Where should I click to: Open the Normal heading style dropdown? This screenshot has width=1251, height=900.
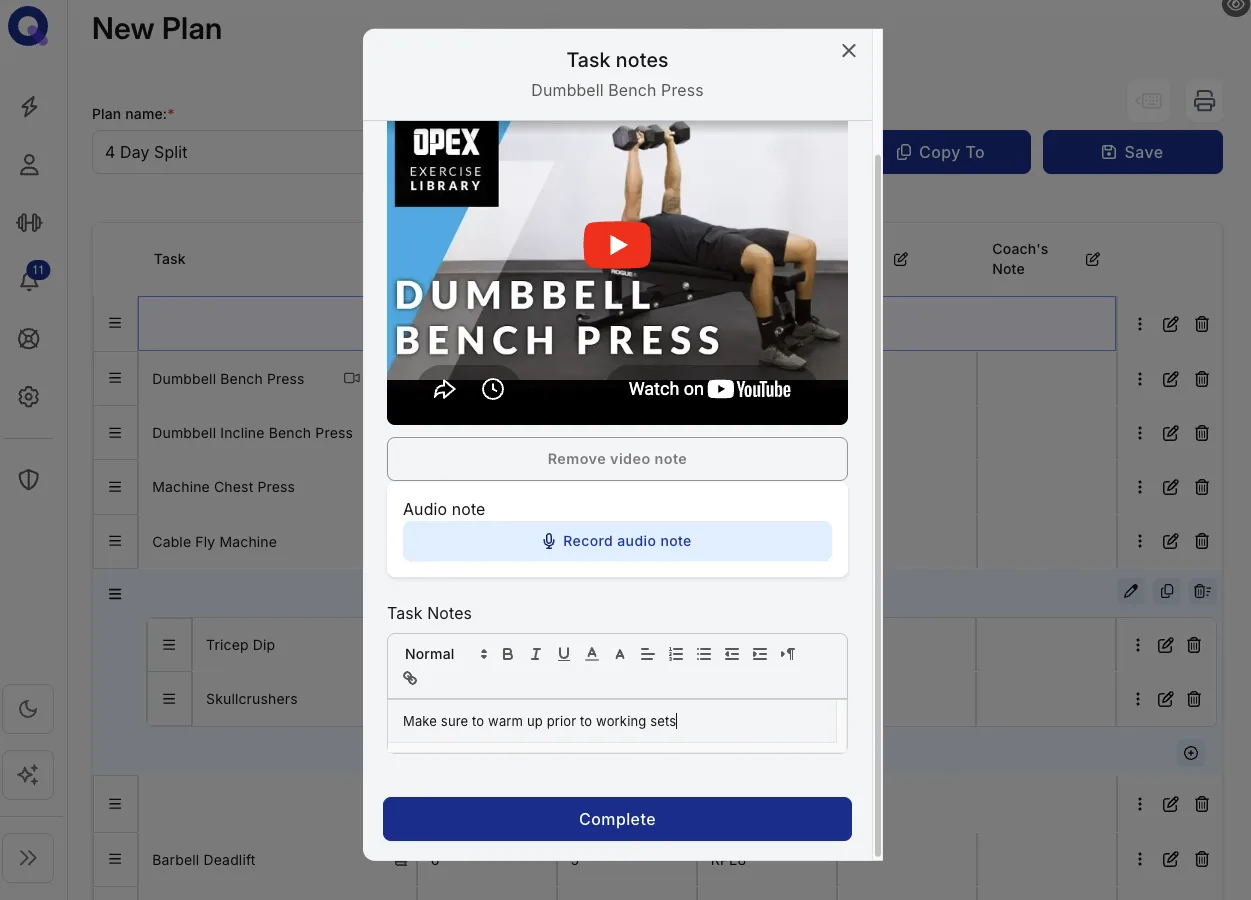445,654
